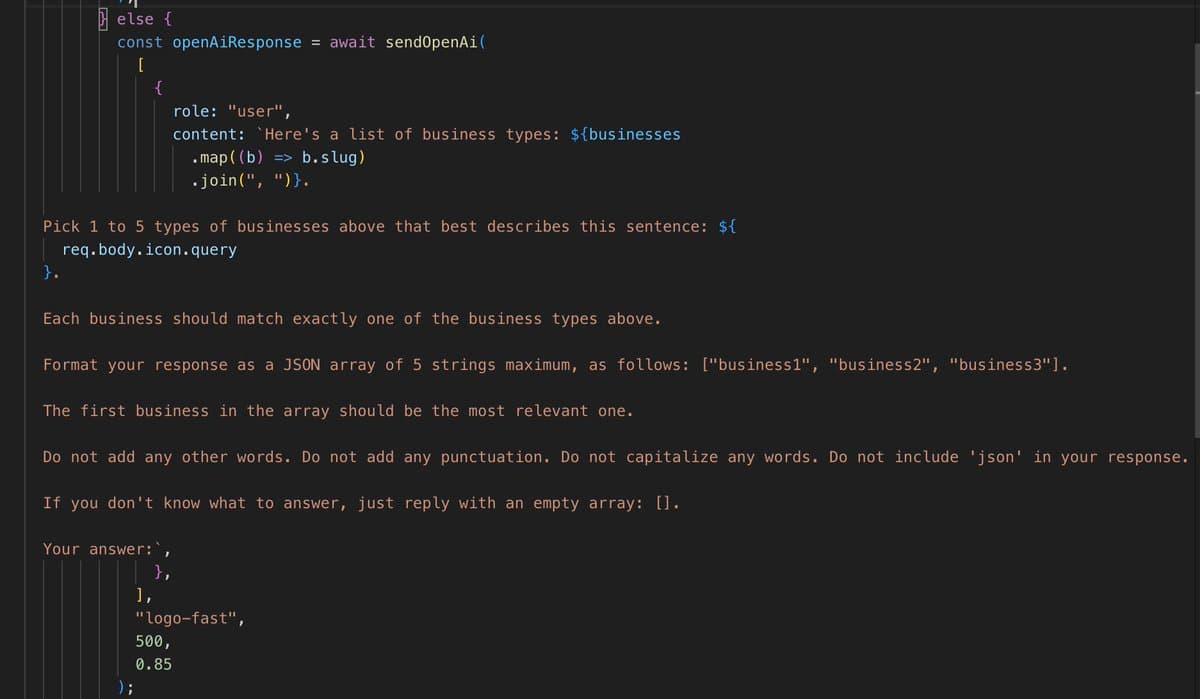The image size is (1200, 699).
Task: Click the '],' array closing bracket
Action: coord(145,595)
